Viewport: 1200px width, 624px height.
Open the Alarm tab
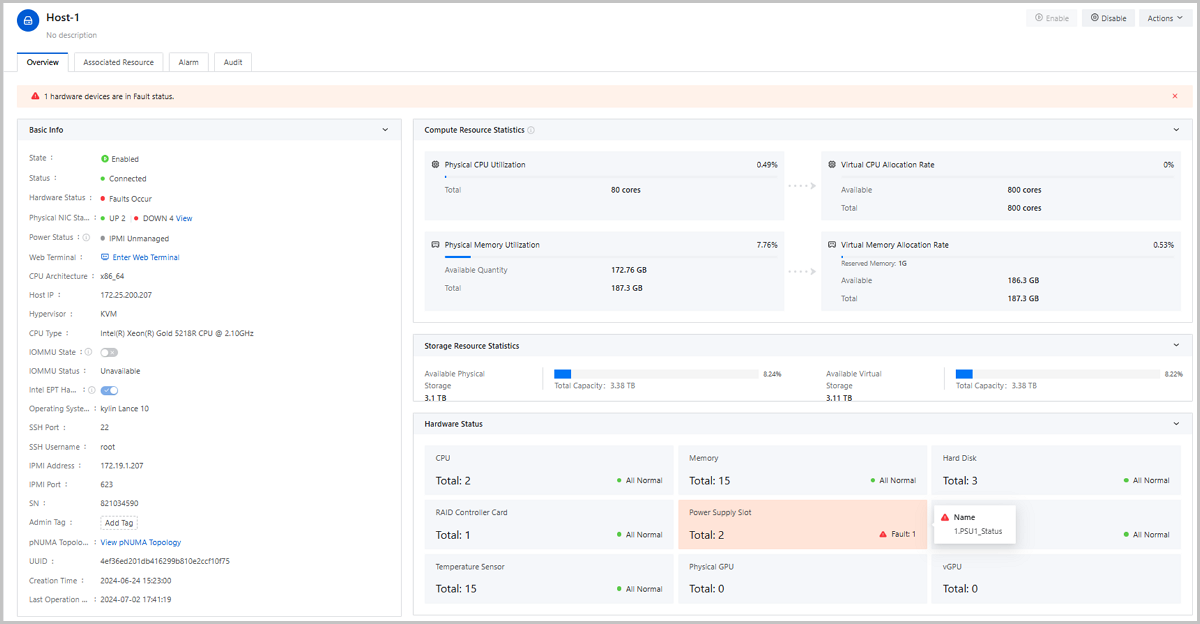pyautogui.click(x=188, y=62)
